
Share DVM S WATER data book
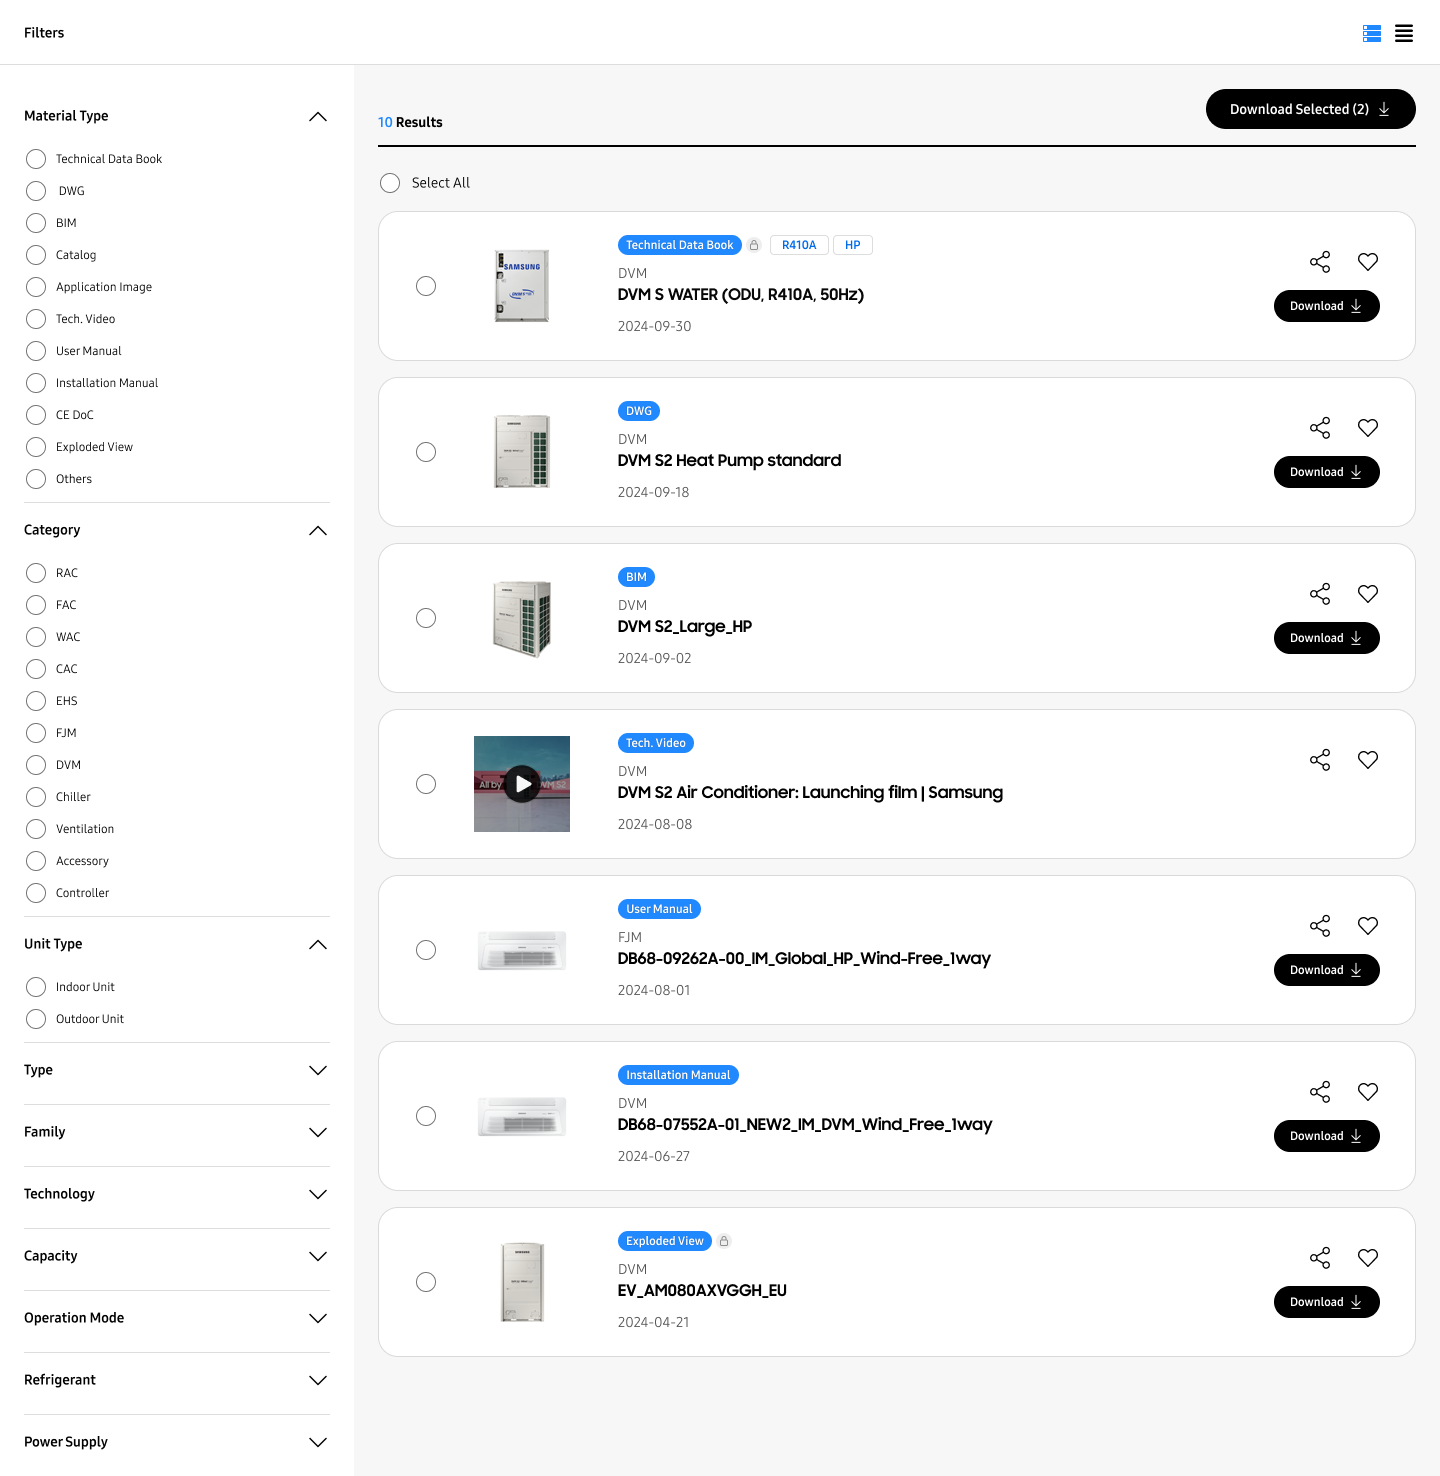1320,262
